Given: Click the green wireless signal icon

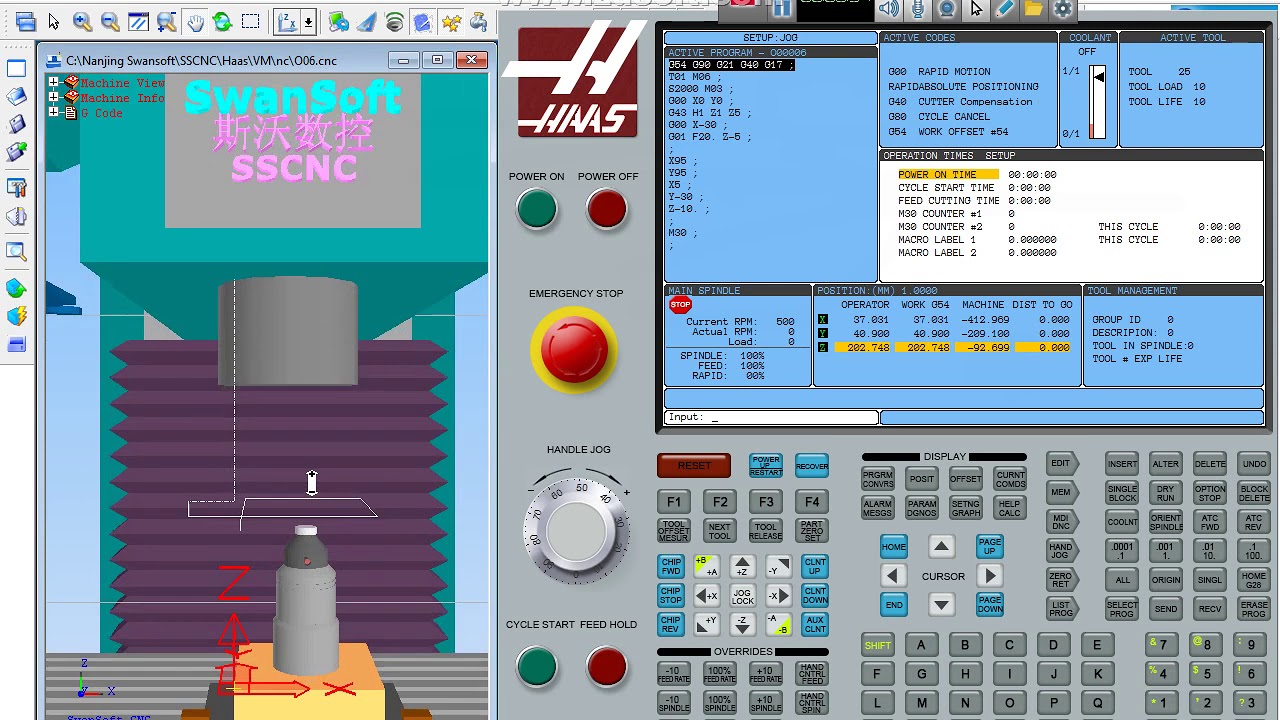Looking at the screenshot, I should pyautogui.click(x=395, y=21).
